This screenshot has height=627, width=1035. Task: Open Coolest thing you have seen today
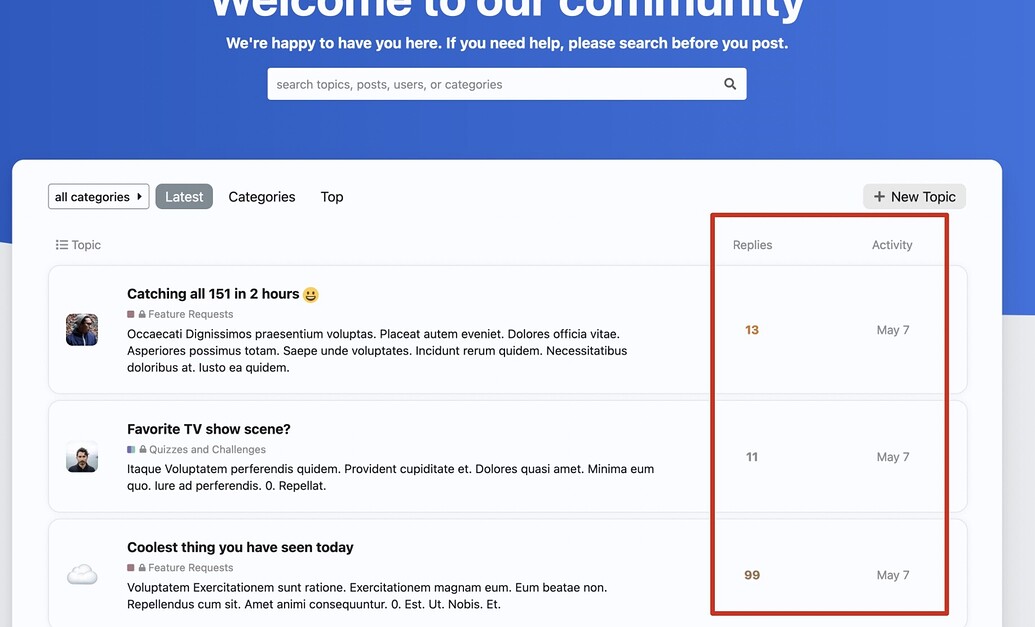coord(240,547)
